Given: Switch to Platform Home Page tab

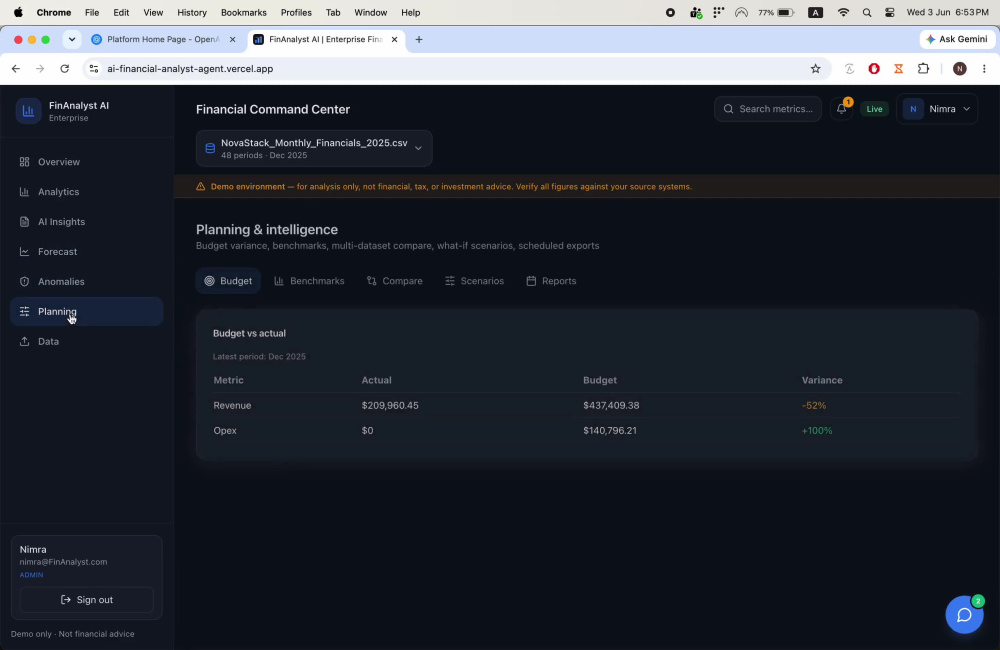Looking at the screenshot, I should [x=163, y=40].
